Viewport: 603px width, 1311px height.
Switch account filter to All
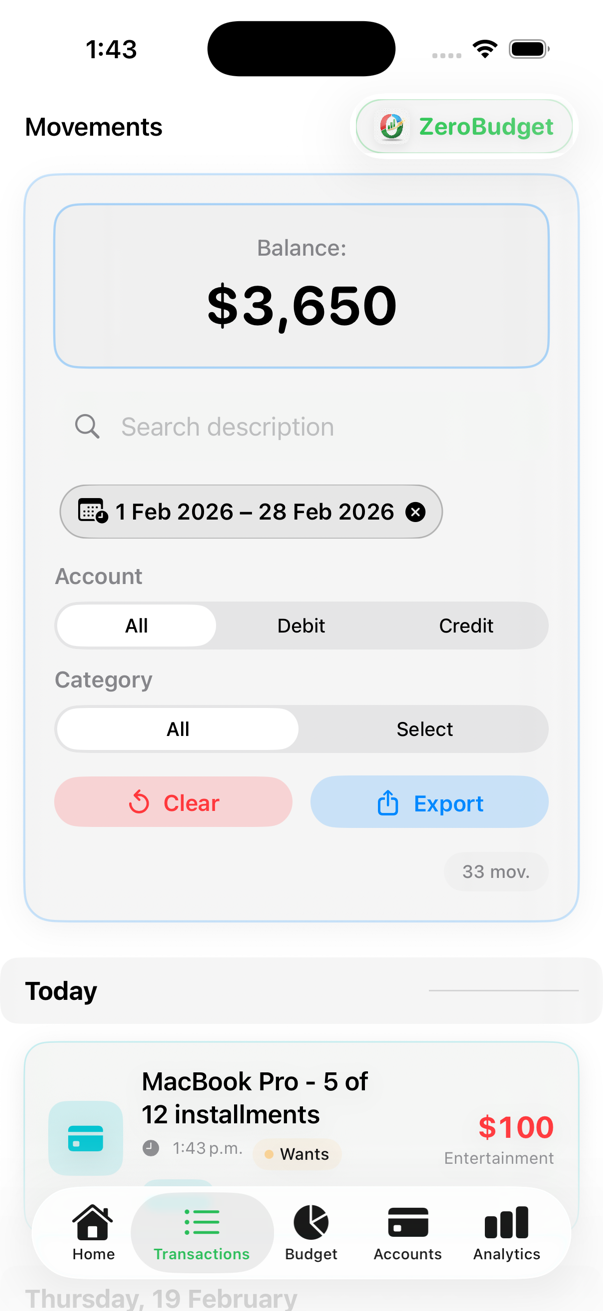136,626
